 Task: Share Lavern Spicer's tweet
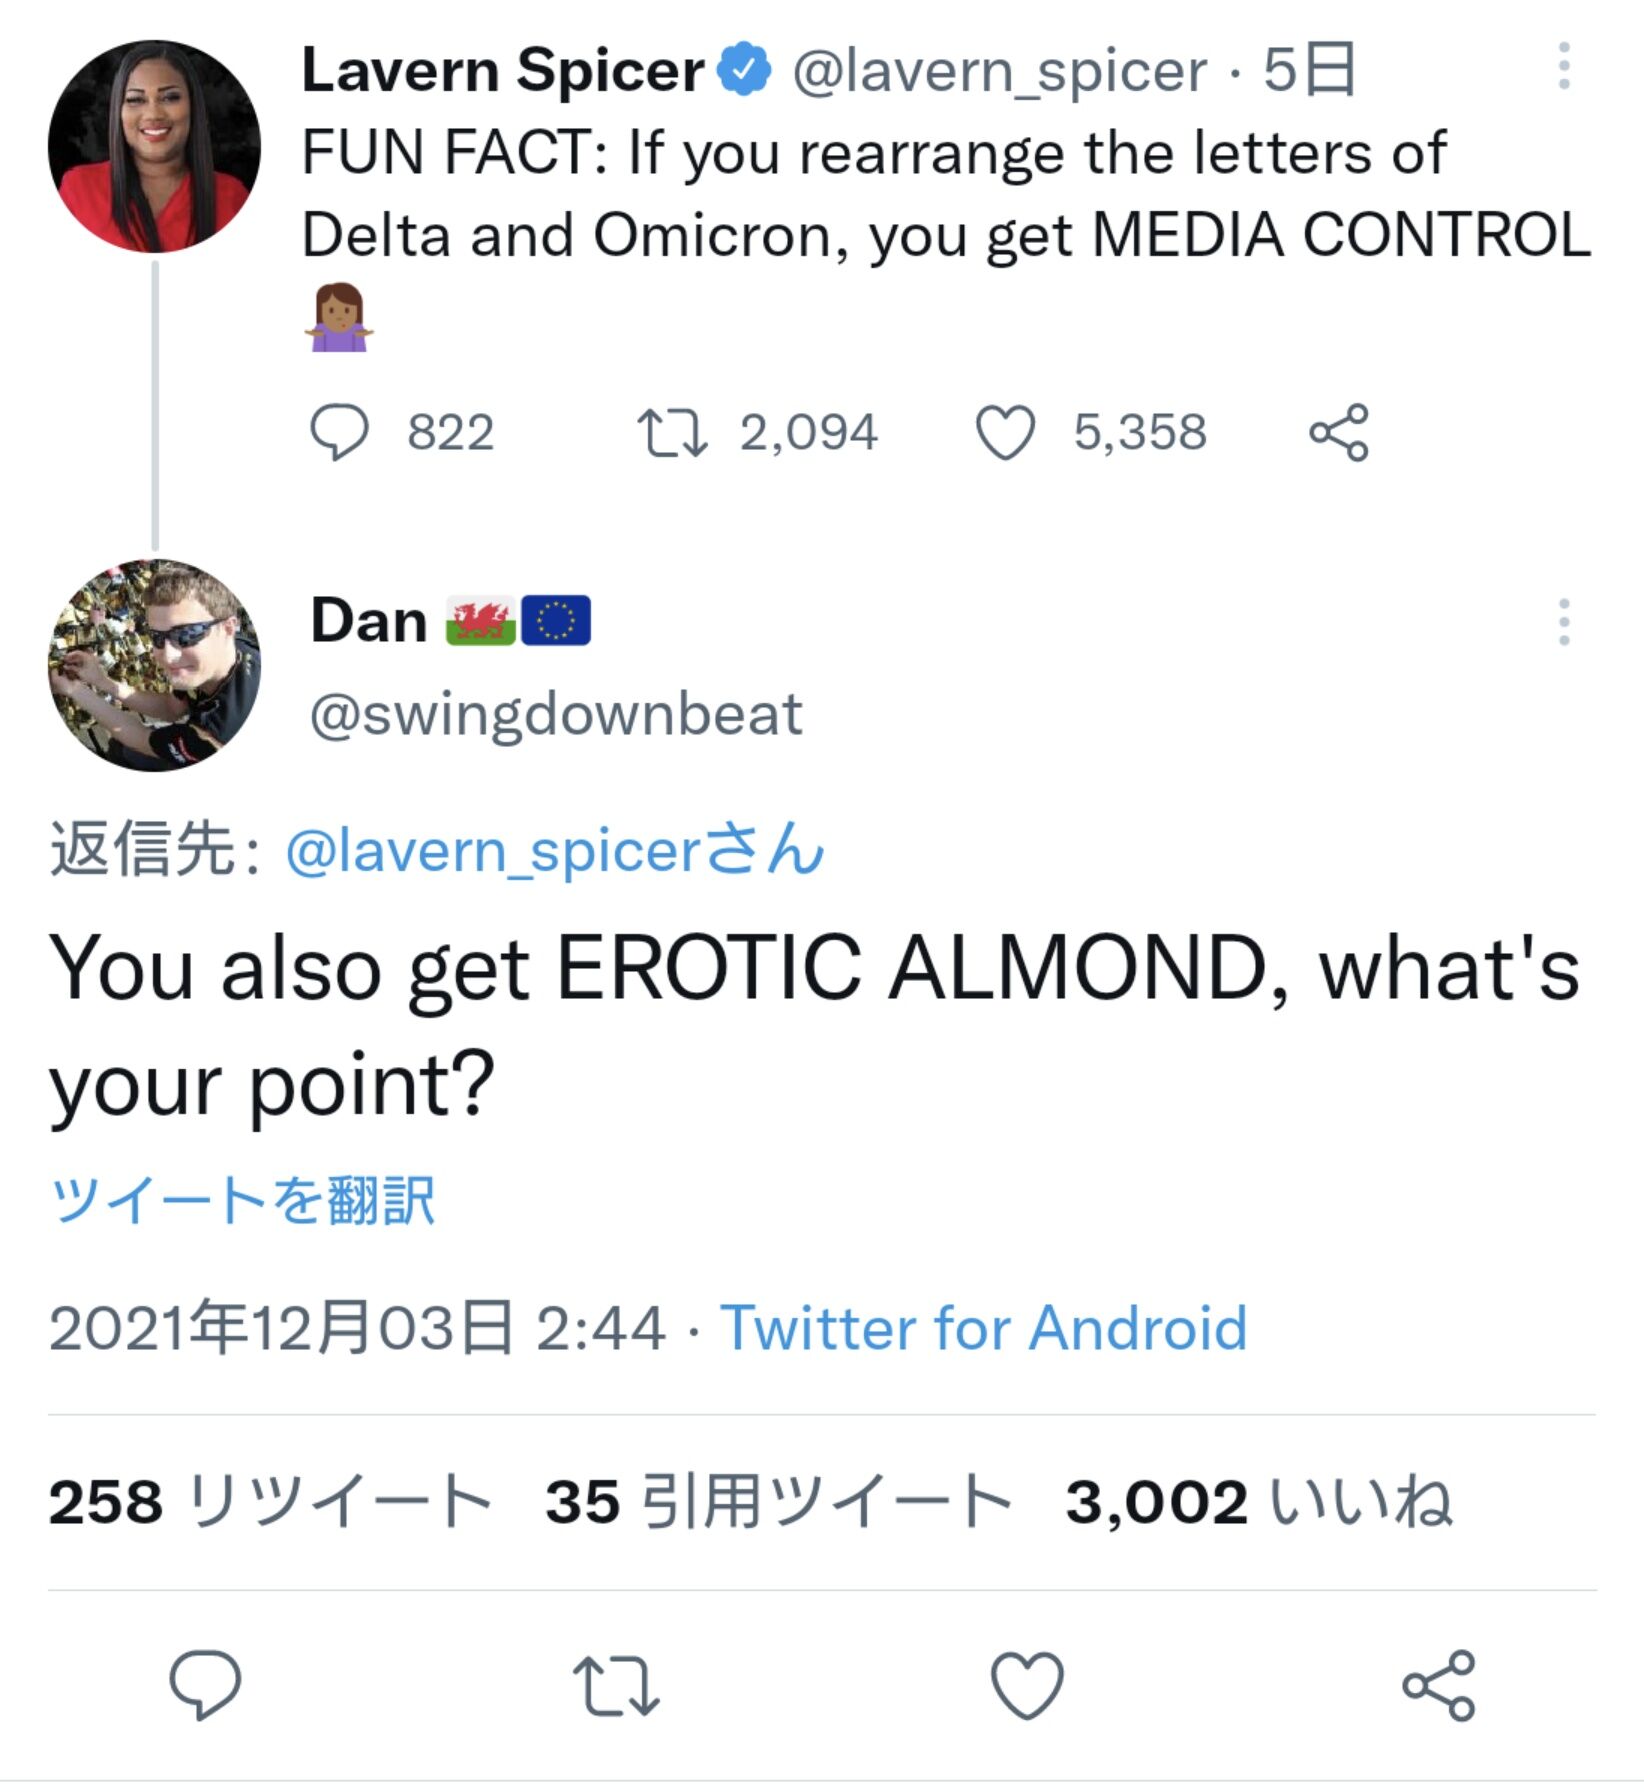(1338, 433)
